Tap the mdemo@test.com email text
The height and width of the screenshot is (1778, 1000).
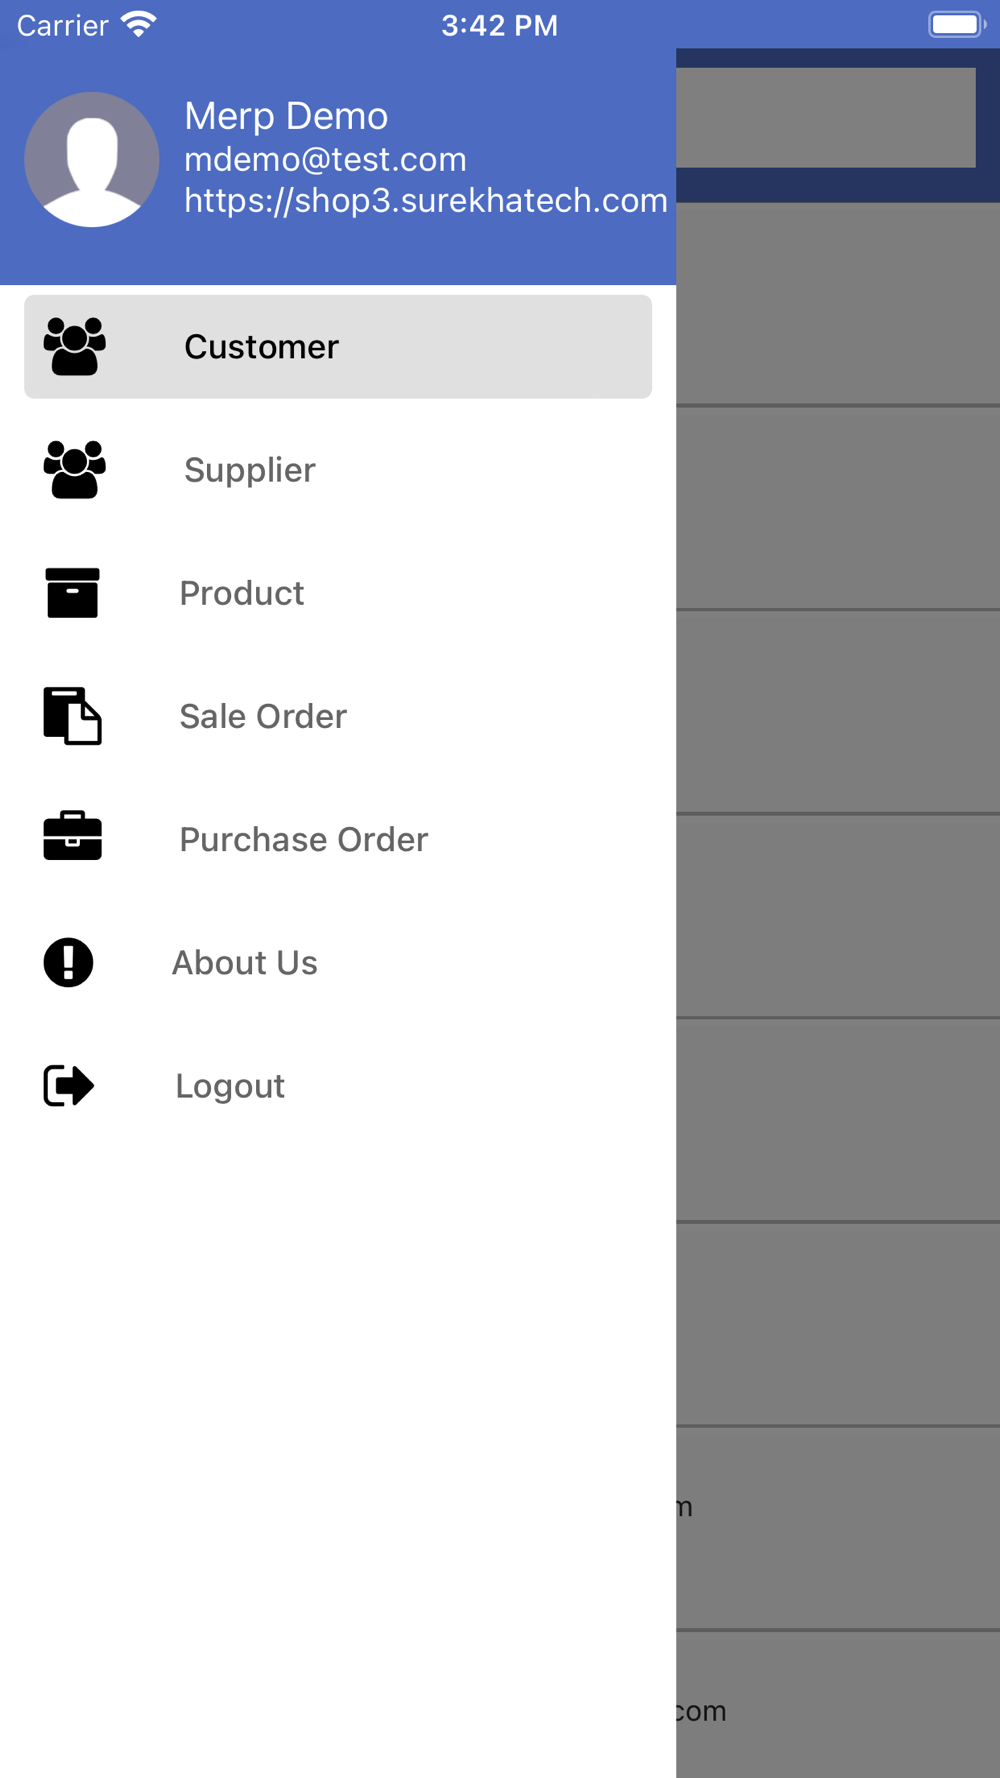click(325, 159)
